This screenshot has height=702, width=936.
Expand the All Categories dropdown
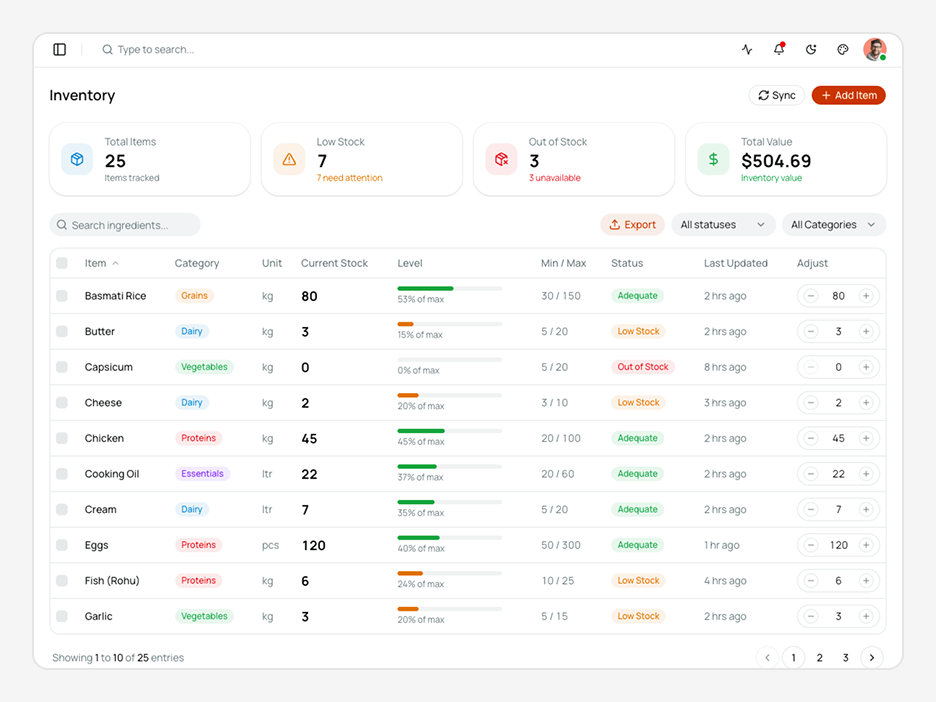coord(833,225)
